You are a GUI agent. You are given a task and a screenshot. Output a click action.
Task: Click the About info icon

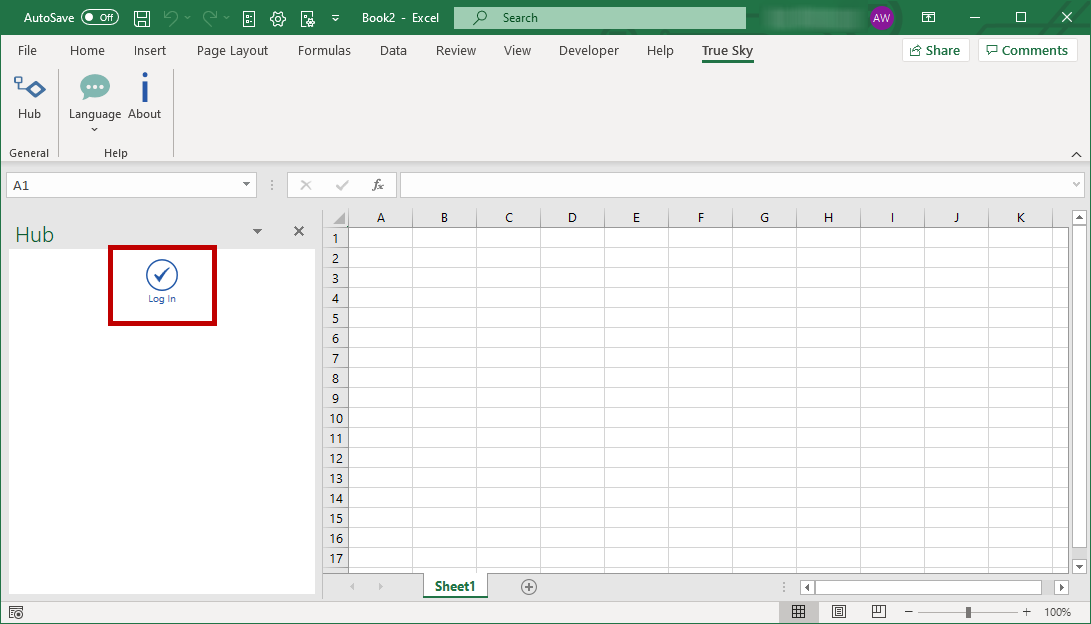point(144,88)
